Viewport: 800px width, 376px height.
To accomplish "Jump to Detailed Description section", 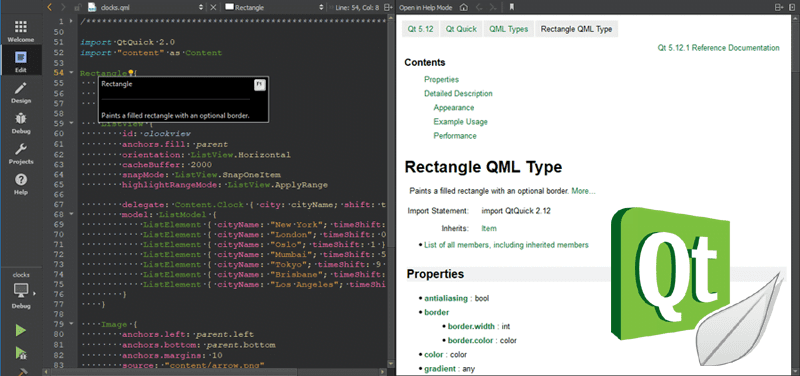I will tap(458, 93).
